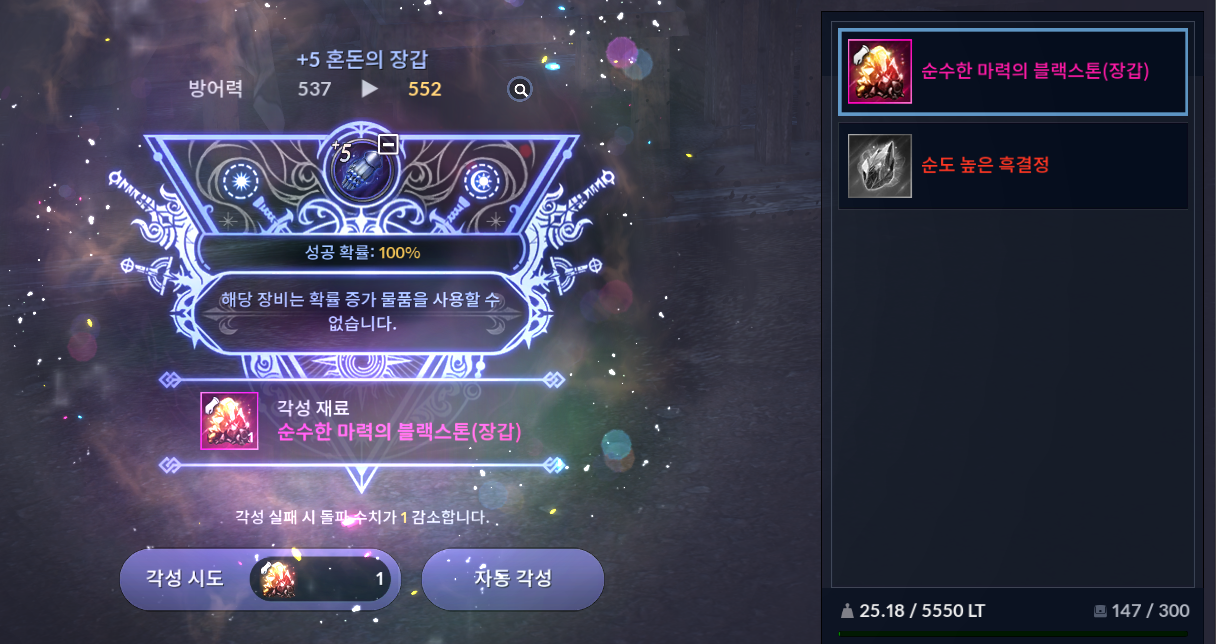
Task: Select the 순도 높은 흑결정 crystal icon
Action: point(880,165)
